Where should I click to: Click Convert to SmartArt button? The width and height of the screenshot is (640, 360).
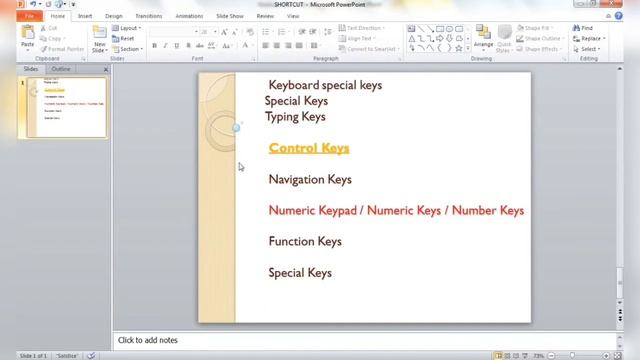[x=369, y=49]
